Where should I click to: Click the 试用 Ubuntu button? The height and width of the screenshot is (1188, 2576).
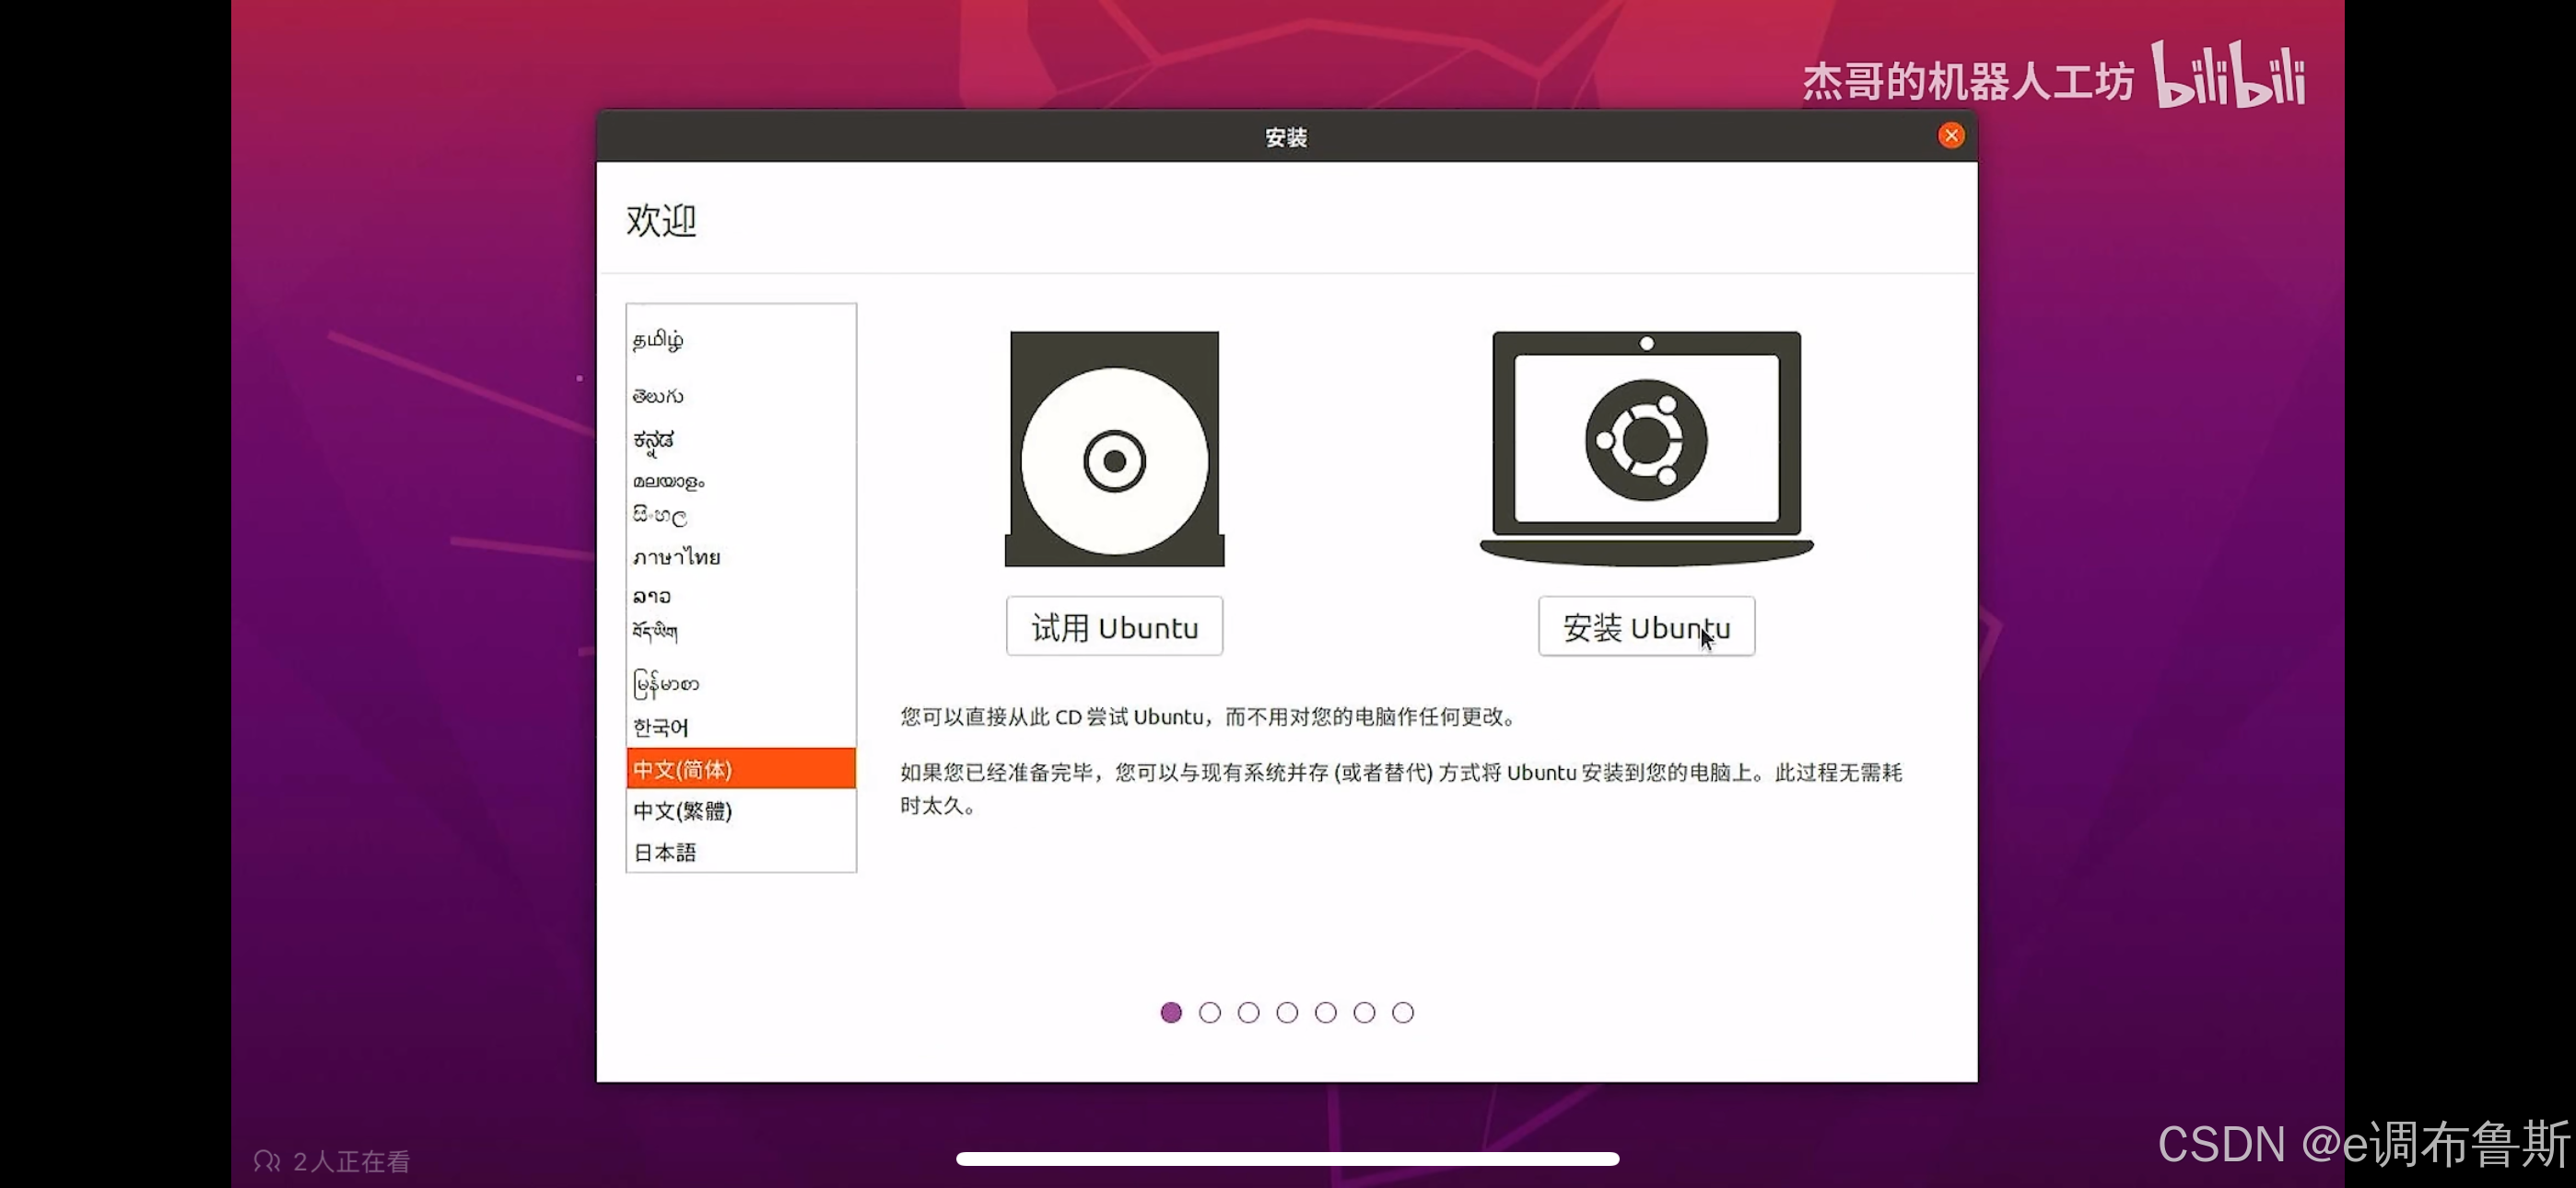pos(1114,627)
